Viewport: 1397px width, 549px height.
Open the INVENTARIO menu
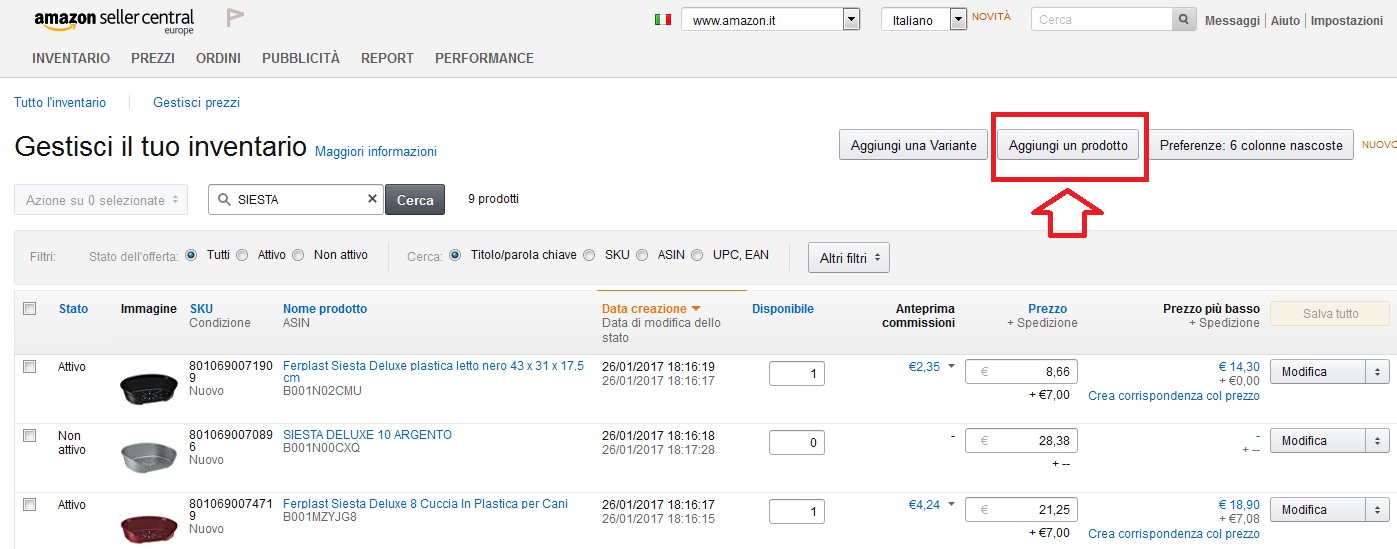(71, 58)
